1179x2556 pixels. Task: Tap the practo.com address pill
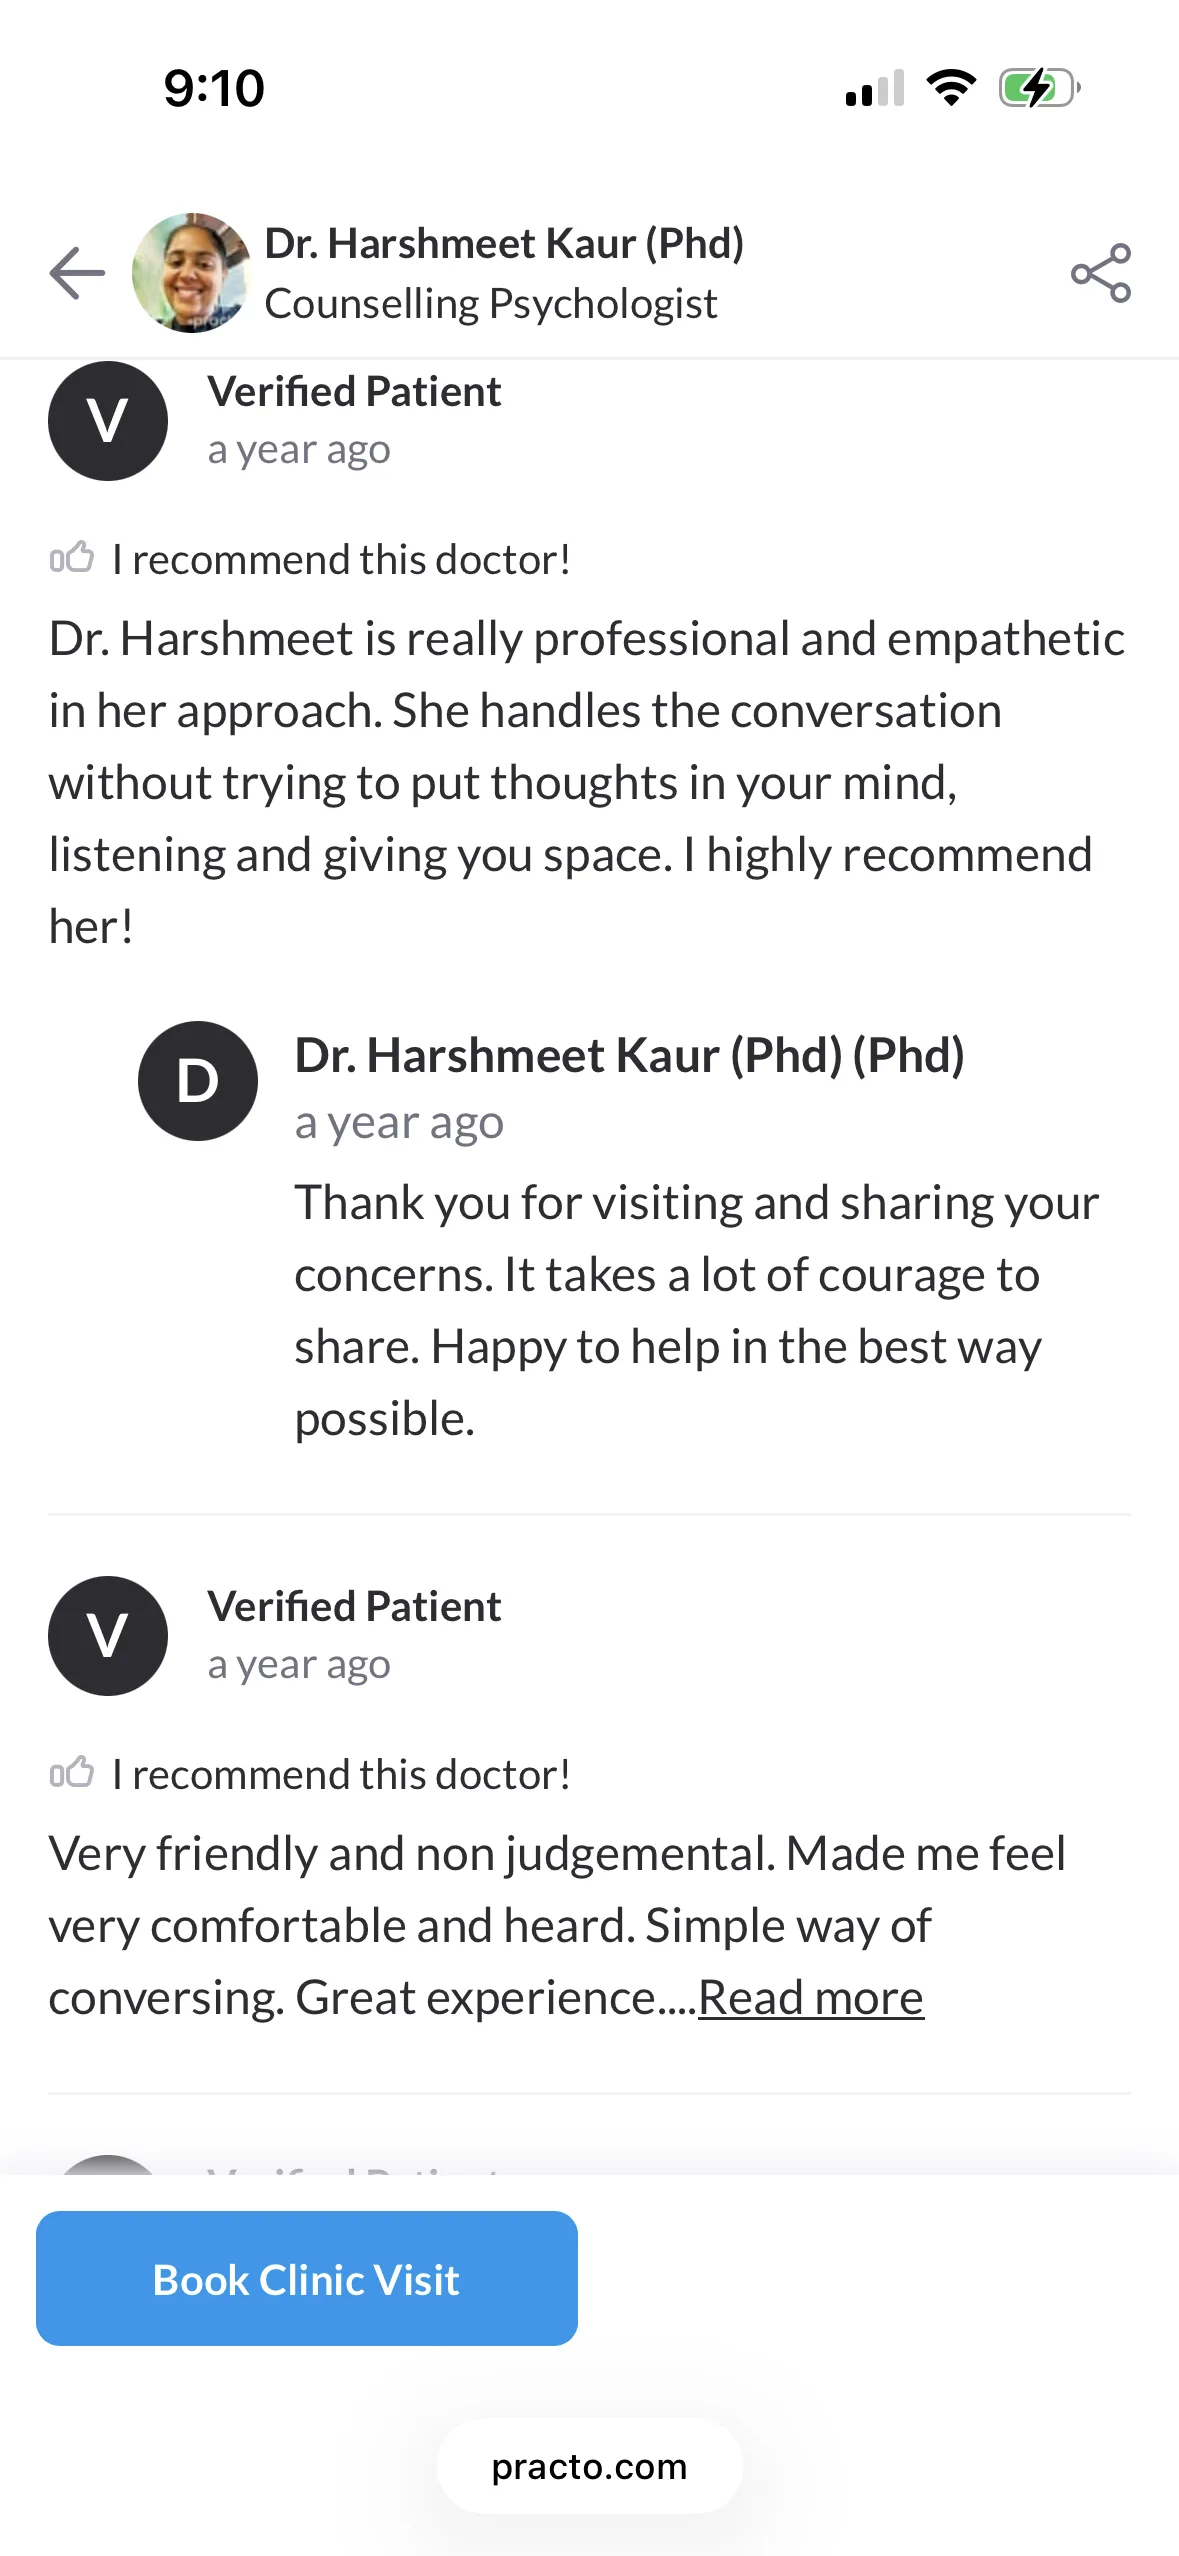(589, 2466)
